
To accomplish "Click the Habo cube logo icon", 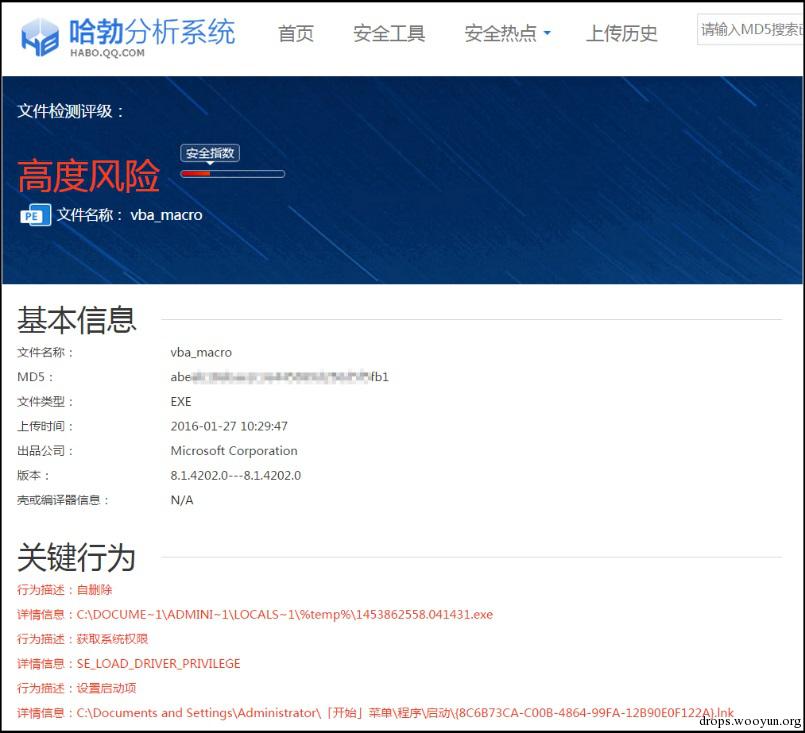I will 40,36.
